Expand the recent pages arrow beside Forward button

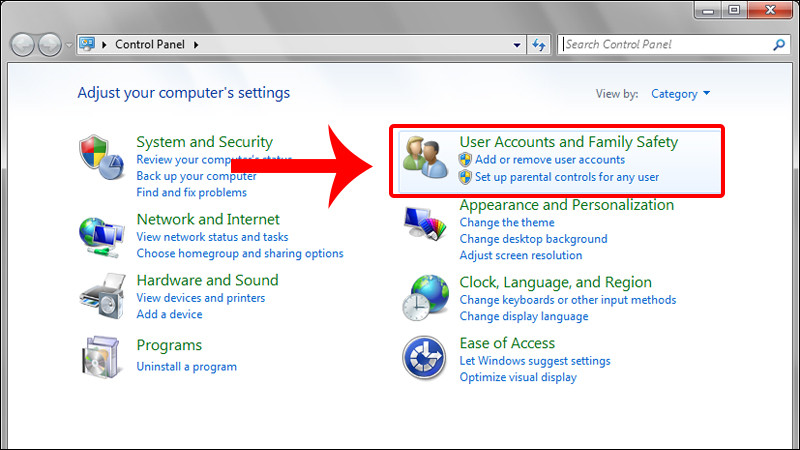(69, 45)
